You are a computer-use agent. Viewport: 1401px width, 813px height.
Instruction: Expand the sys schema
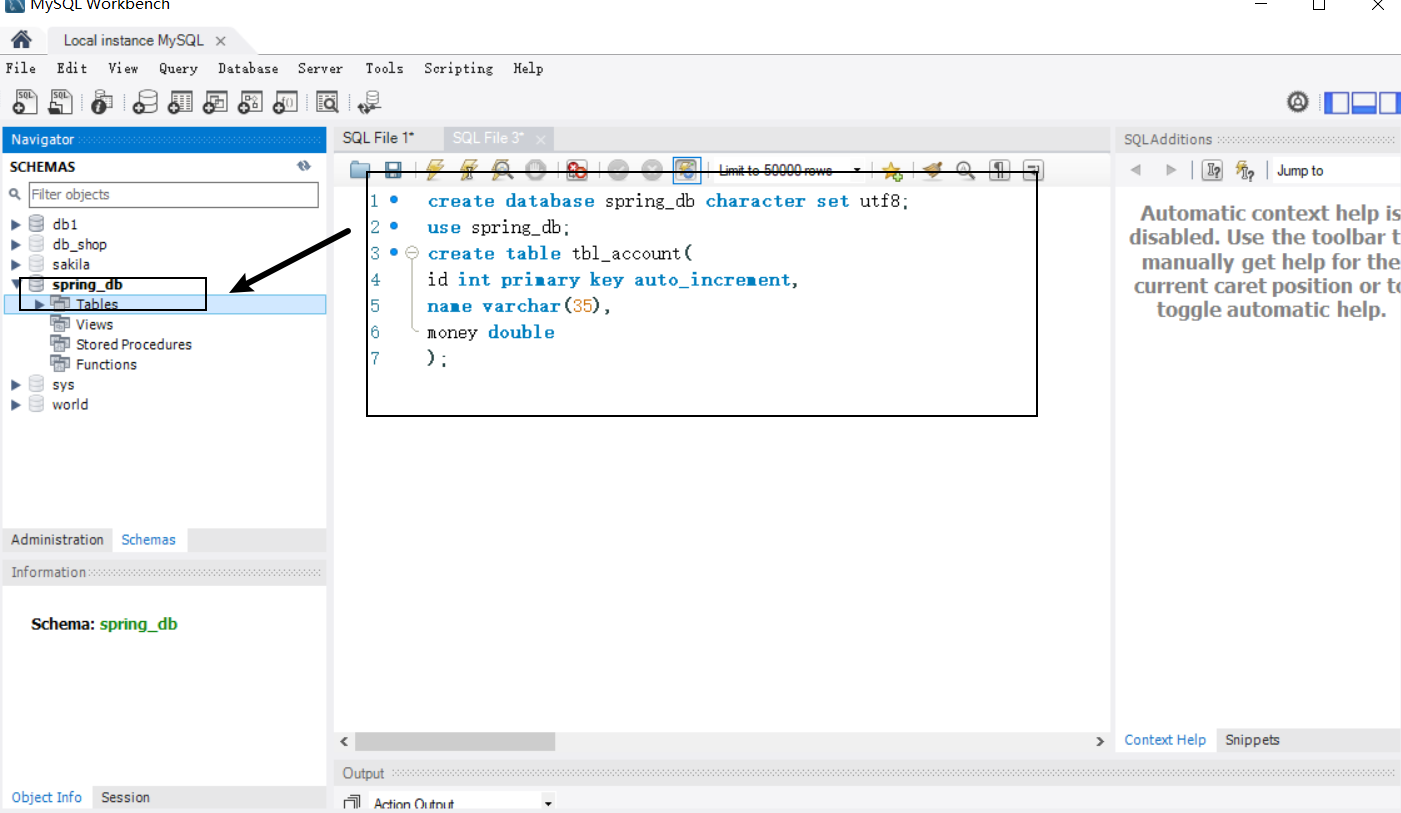(x=16, y=384)
